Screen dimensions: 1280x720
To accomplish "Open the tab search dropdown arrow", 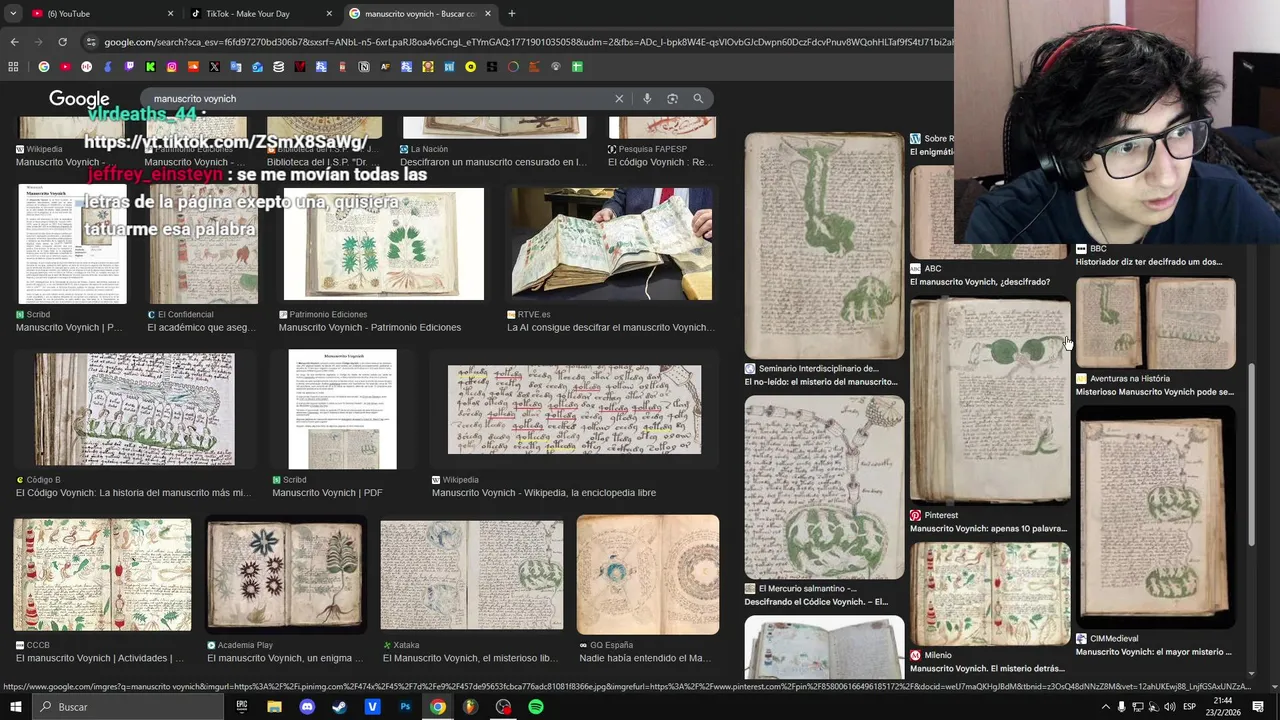I will pos(13,13).
